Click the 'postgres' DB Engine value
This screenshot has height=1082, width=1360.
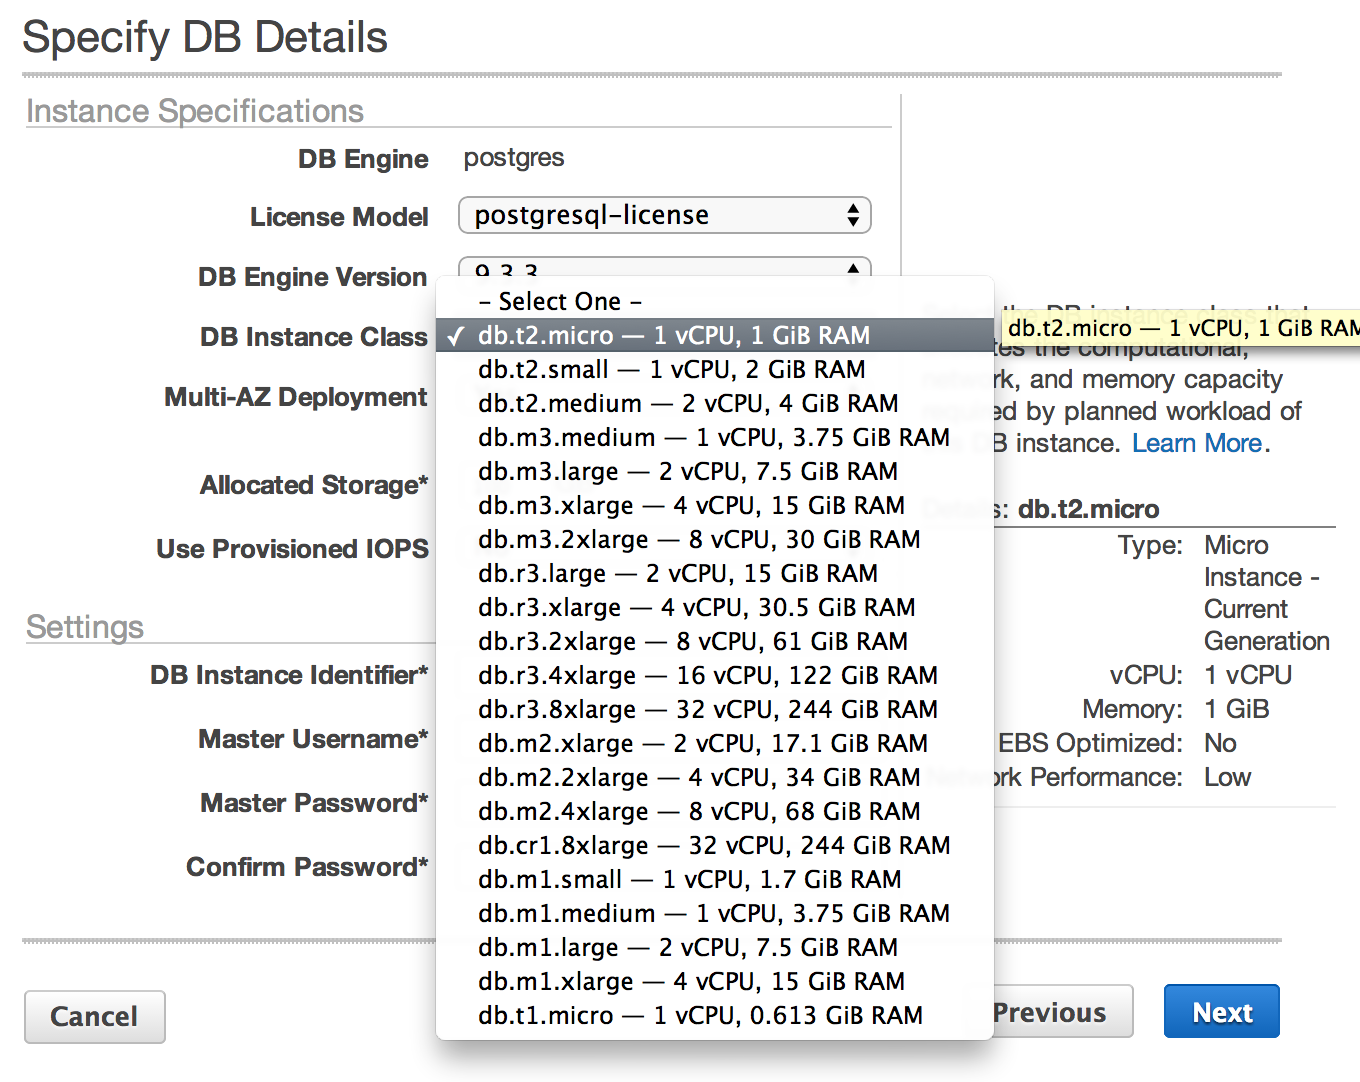pyautogui.click(x=514, y=158)
